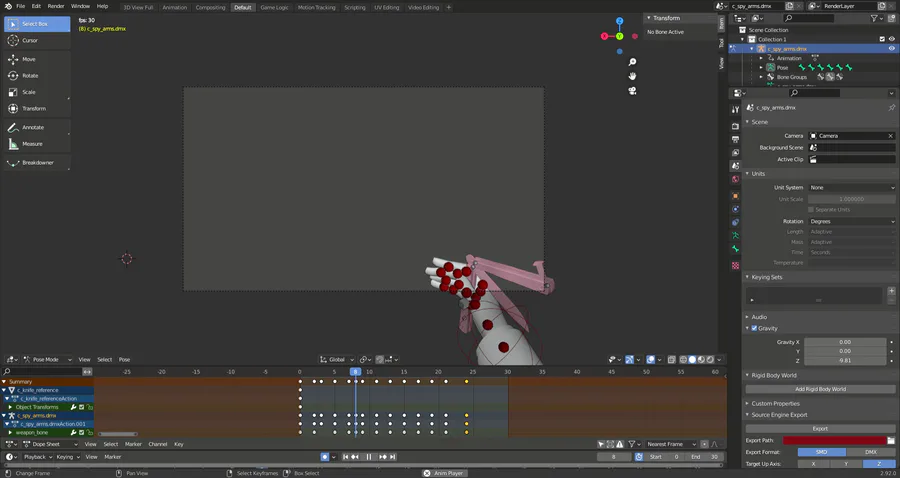Screen dimensions: 900x478
Task: Toggle mute checkbox on Object Transforms channel
Action: pos(82,407)
